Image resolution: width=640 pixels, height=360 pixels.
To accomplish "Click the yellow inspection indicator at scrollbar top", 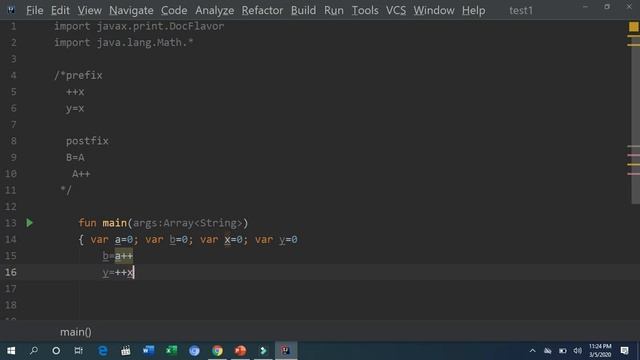I will 633,27.
